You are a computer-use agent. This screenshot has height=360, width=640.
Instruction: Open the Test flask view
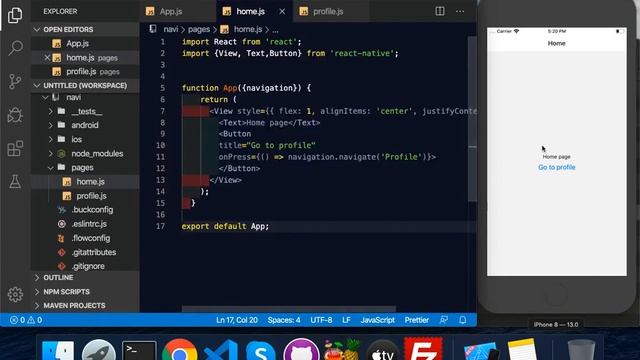tap(15, 182)
